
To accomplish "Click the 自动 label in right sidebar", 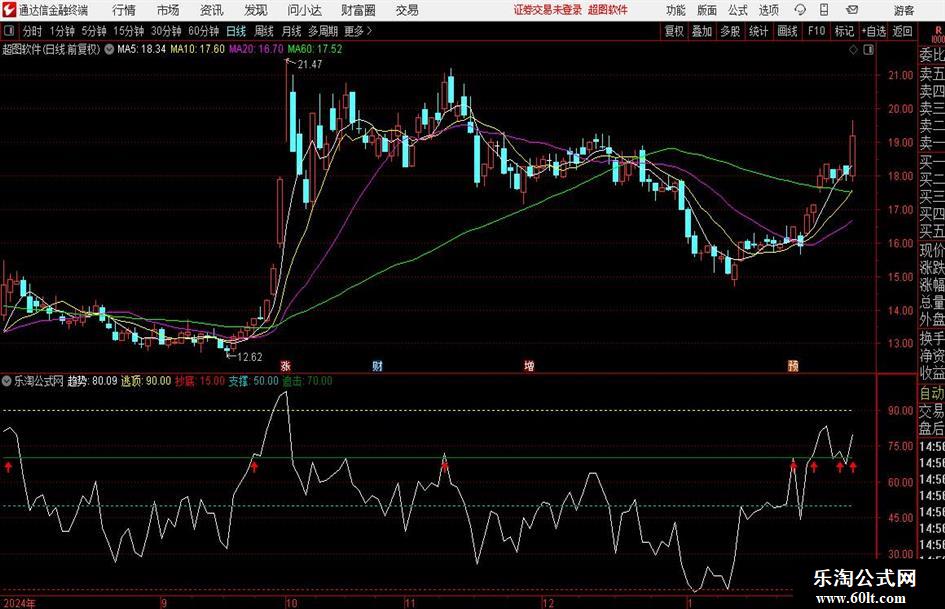I will pos(931,393).
